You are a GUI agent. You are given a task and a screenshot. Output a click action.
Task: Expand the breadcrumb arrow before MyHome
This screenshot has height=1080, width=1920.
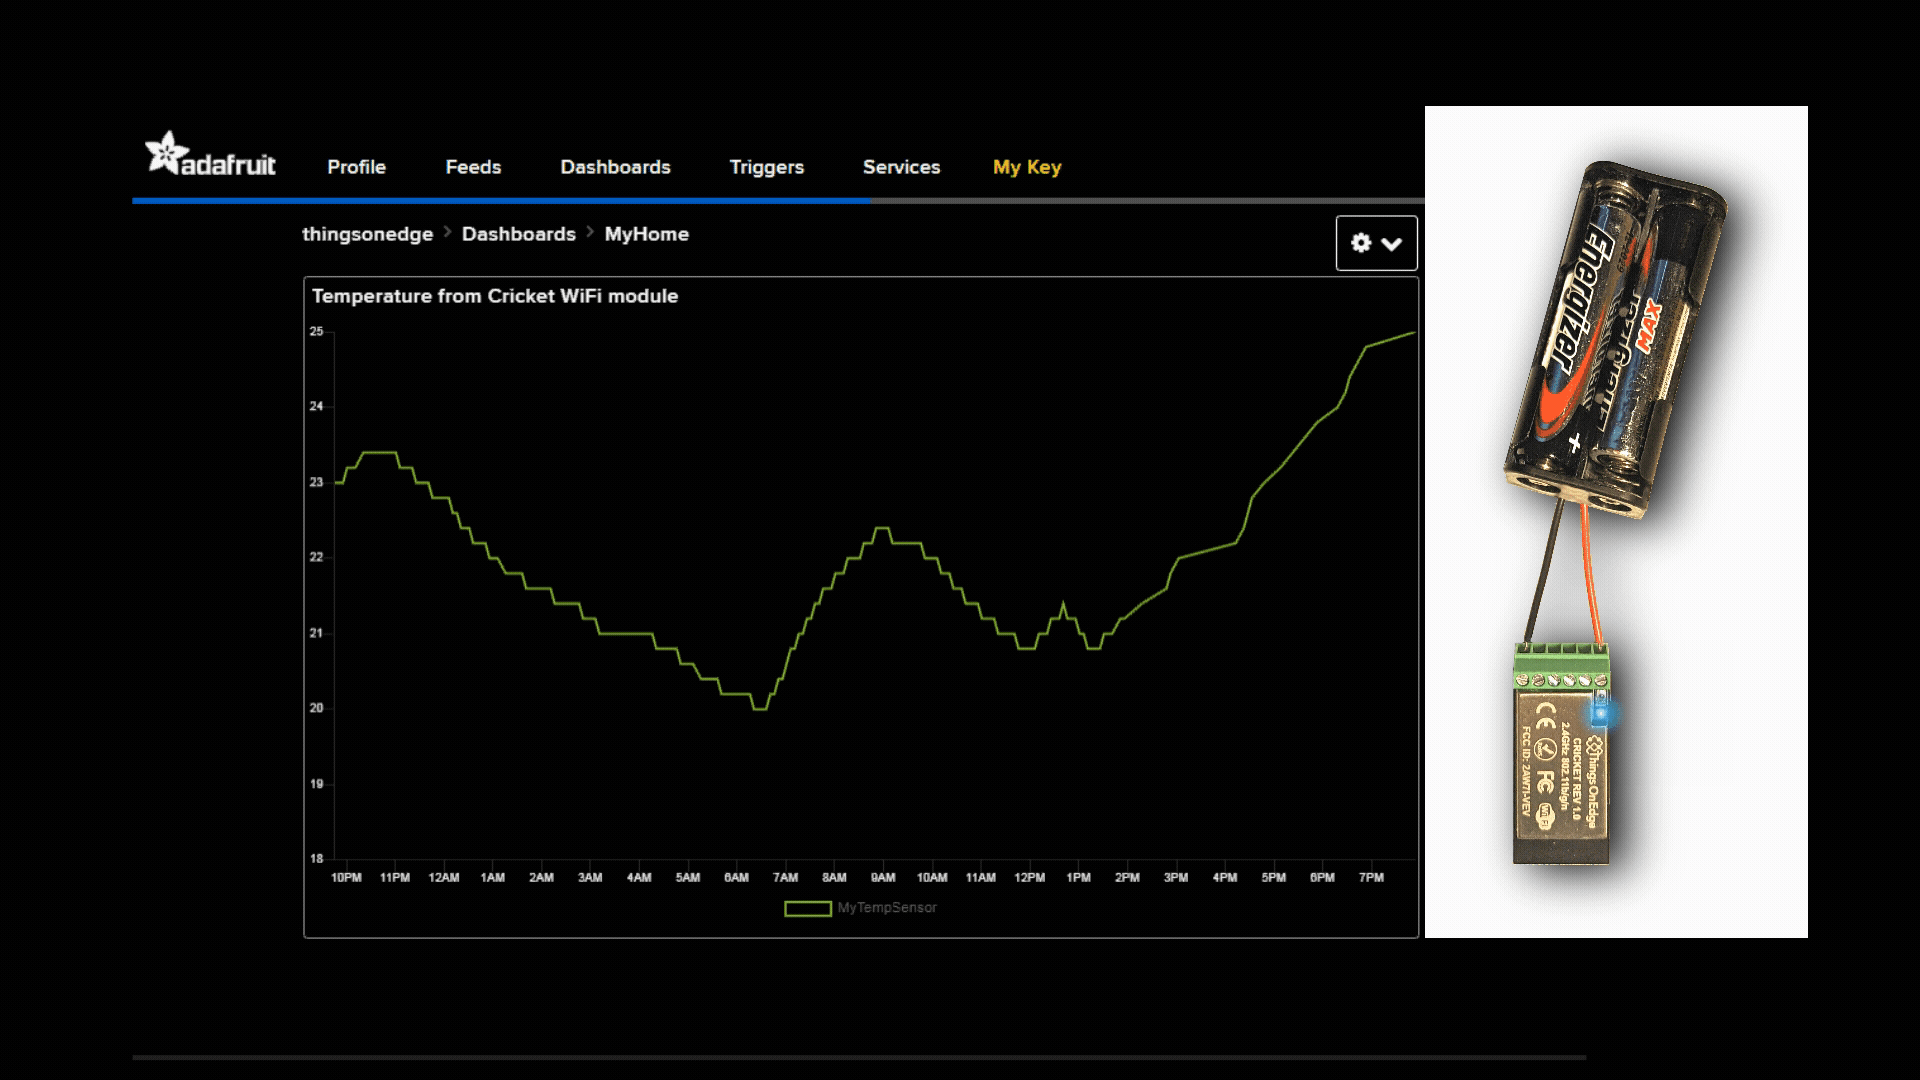pos(590,234)
